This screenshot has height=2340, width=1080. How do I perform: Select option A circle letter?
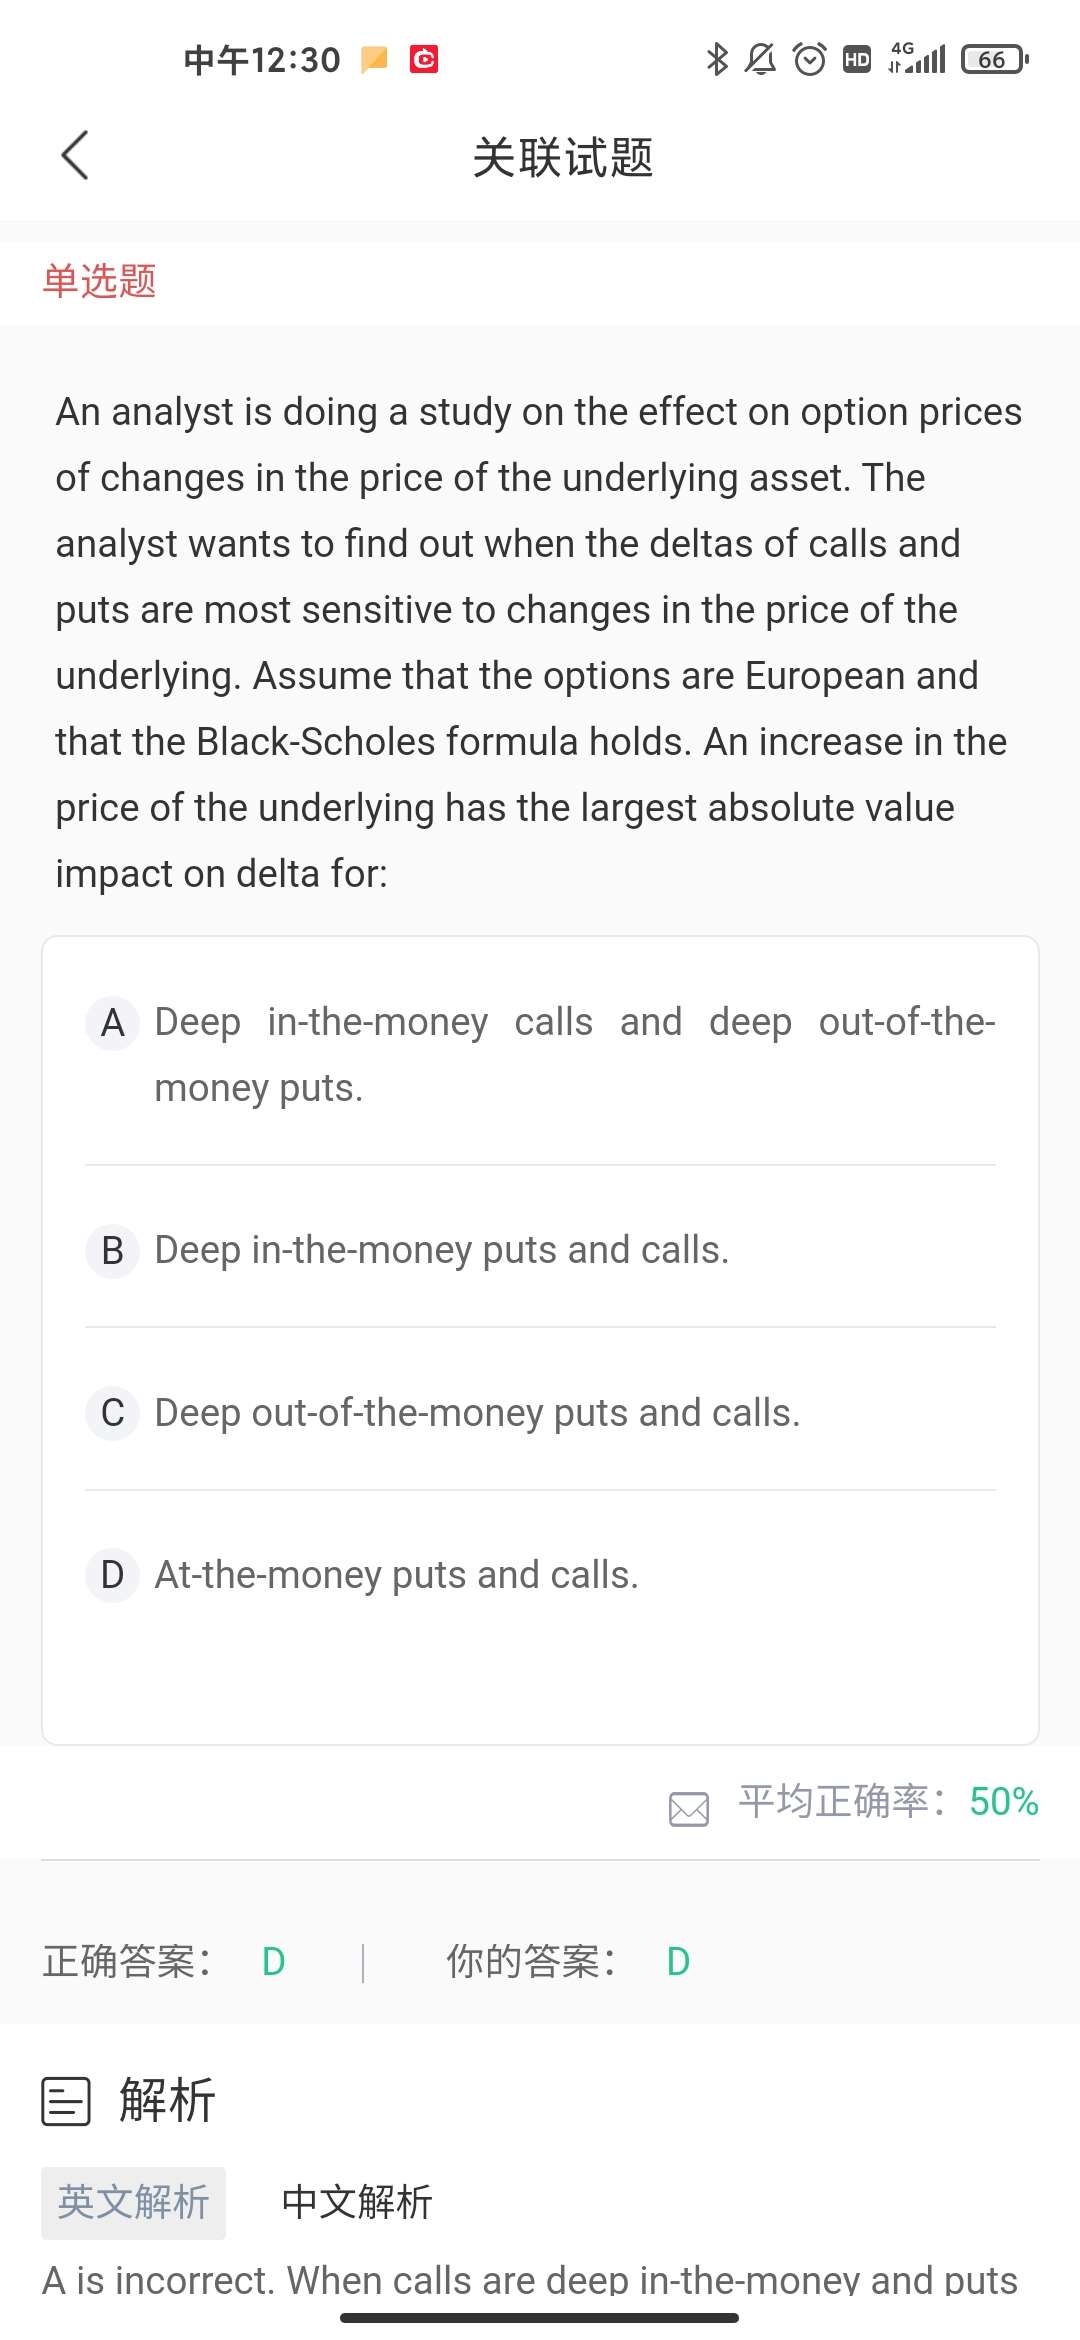113,1023
